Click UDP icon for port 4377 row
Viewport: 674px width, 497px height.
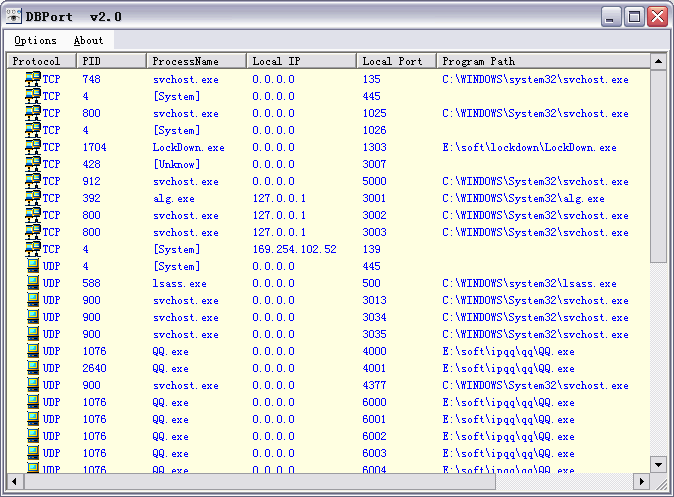pos(33,385)
